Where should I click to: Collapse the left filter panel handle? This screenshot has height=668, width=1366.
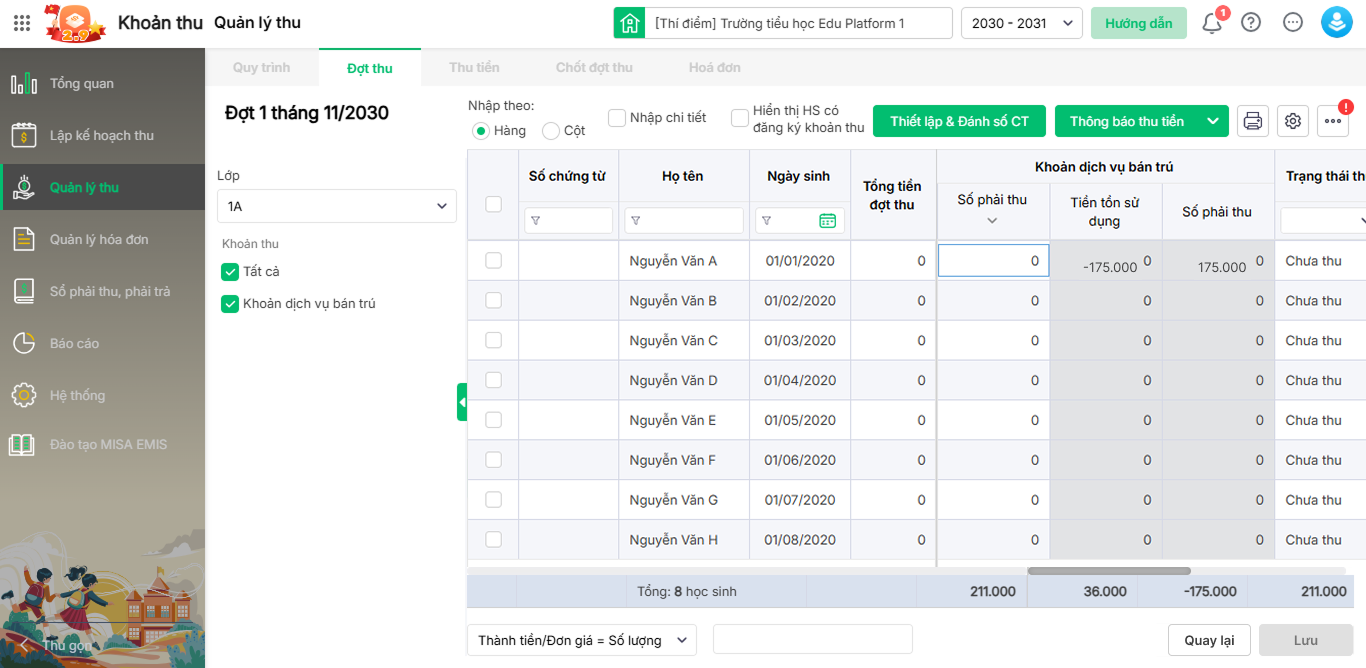point(462,402)
